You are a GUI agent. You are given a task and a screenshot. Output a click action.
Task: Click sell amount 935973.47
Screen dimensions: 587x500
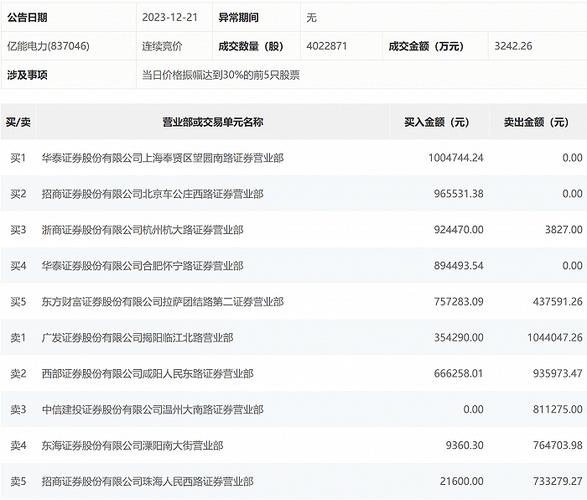click(x=558, y=374)
